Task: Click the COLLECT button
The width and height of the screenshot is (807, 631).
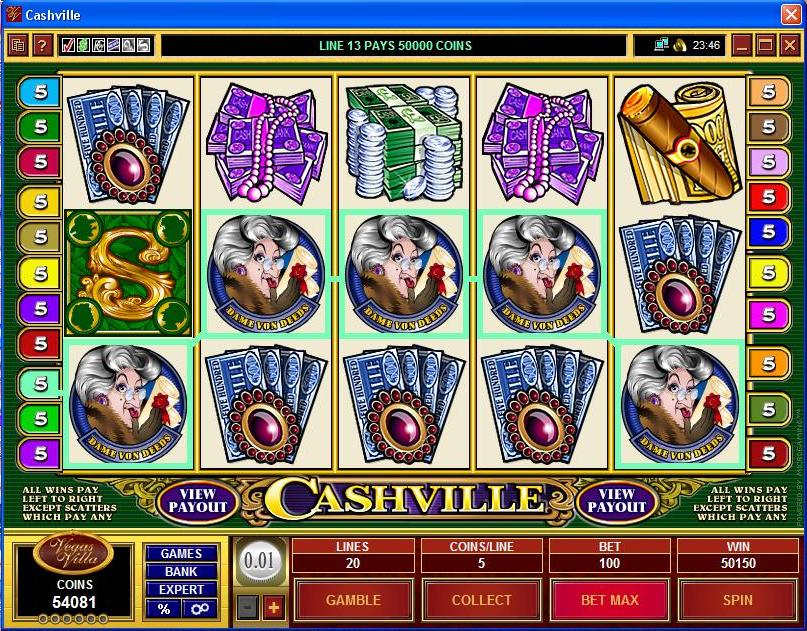Action: [481, 600]
